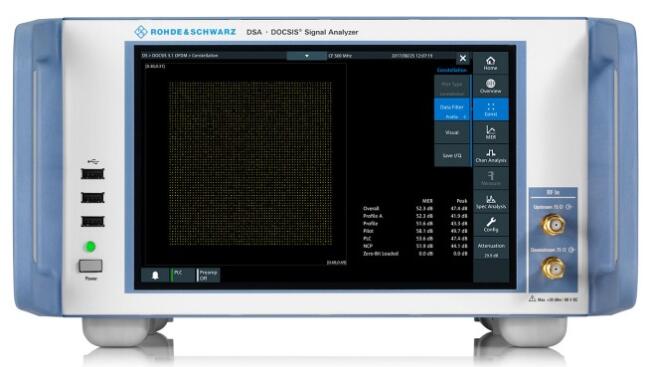
Task: Open the Home screen icon
Action: pos(490,63)
